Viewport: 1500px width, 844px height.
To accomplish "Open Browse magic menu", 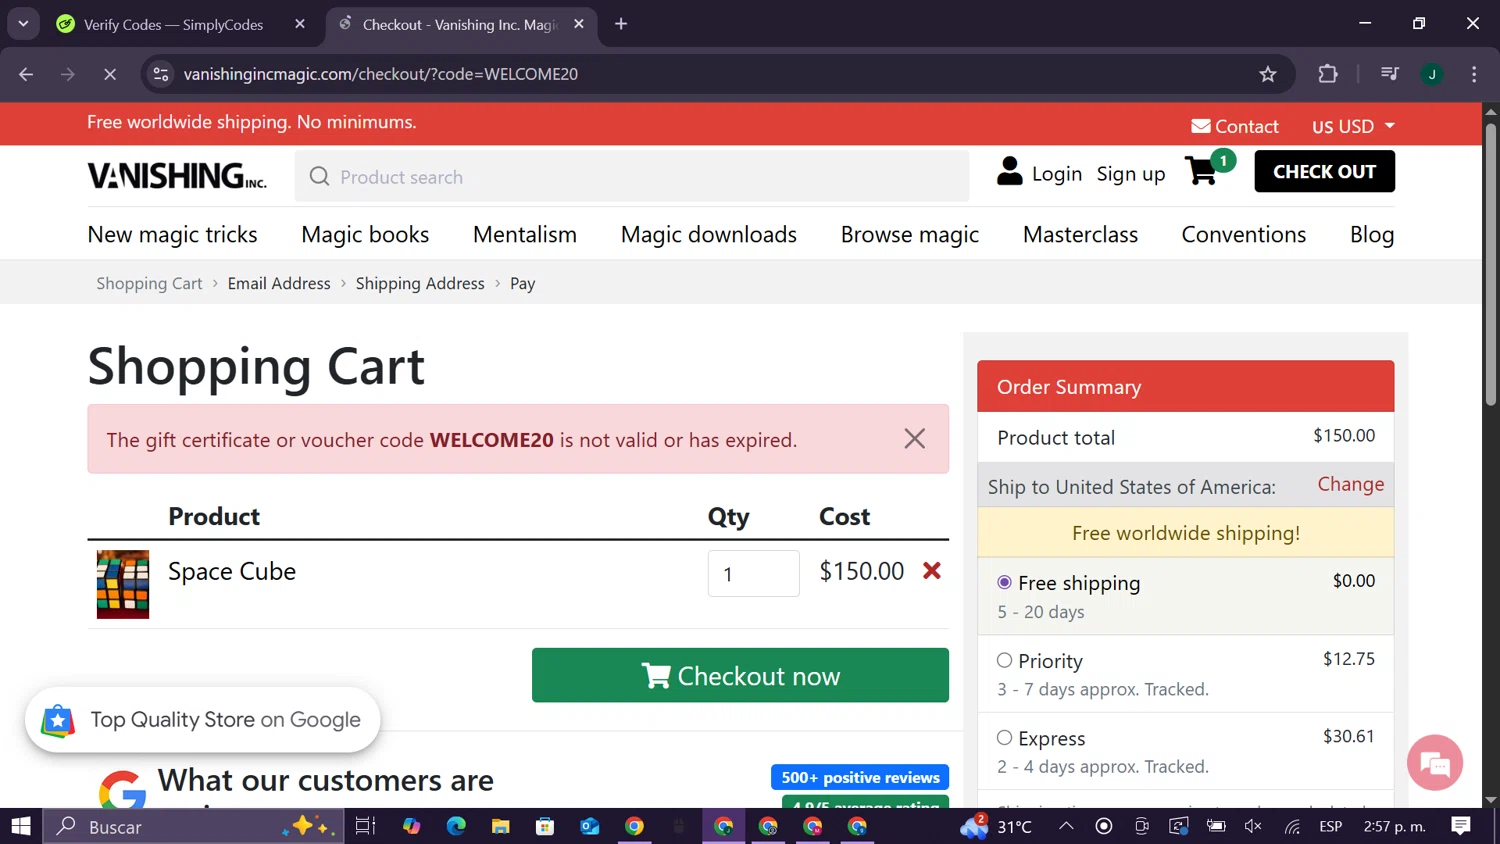I will 910,234.
